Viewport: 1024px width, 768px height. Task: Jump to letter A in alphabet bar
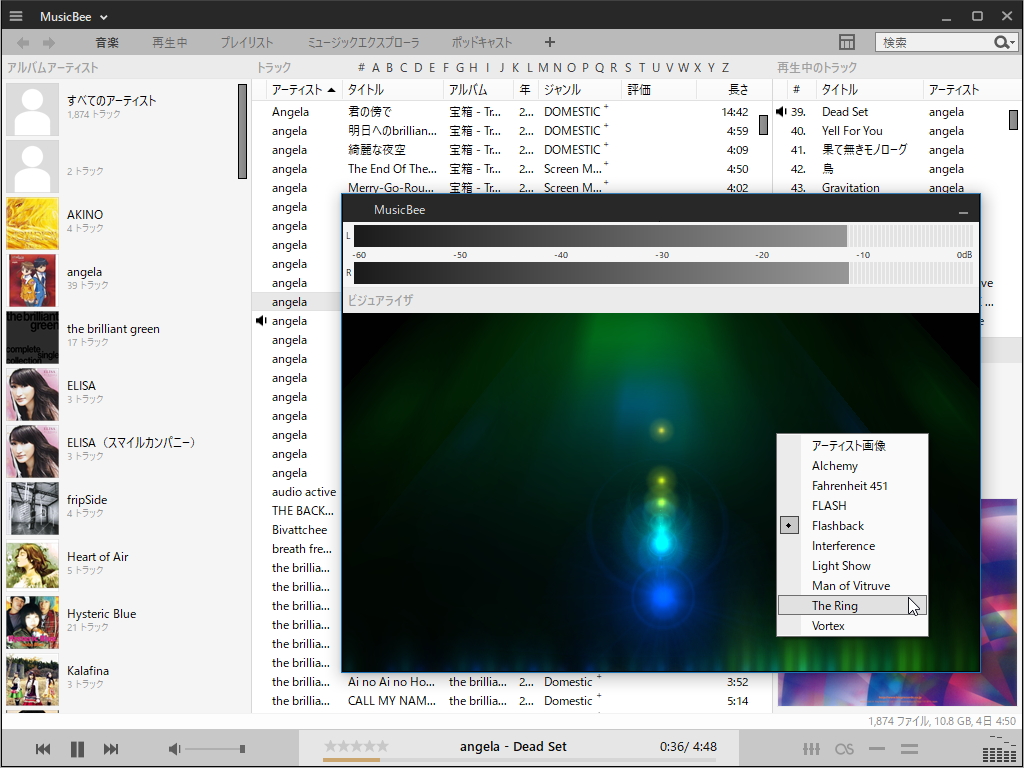[x=376, y=67]
